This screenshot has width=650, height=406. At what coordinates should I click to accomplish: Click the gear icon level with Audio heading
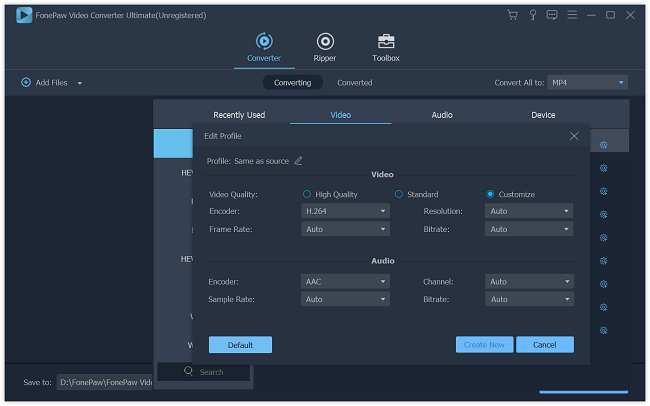pyautogui.click(x=604, y=261)
